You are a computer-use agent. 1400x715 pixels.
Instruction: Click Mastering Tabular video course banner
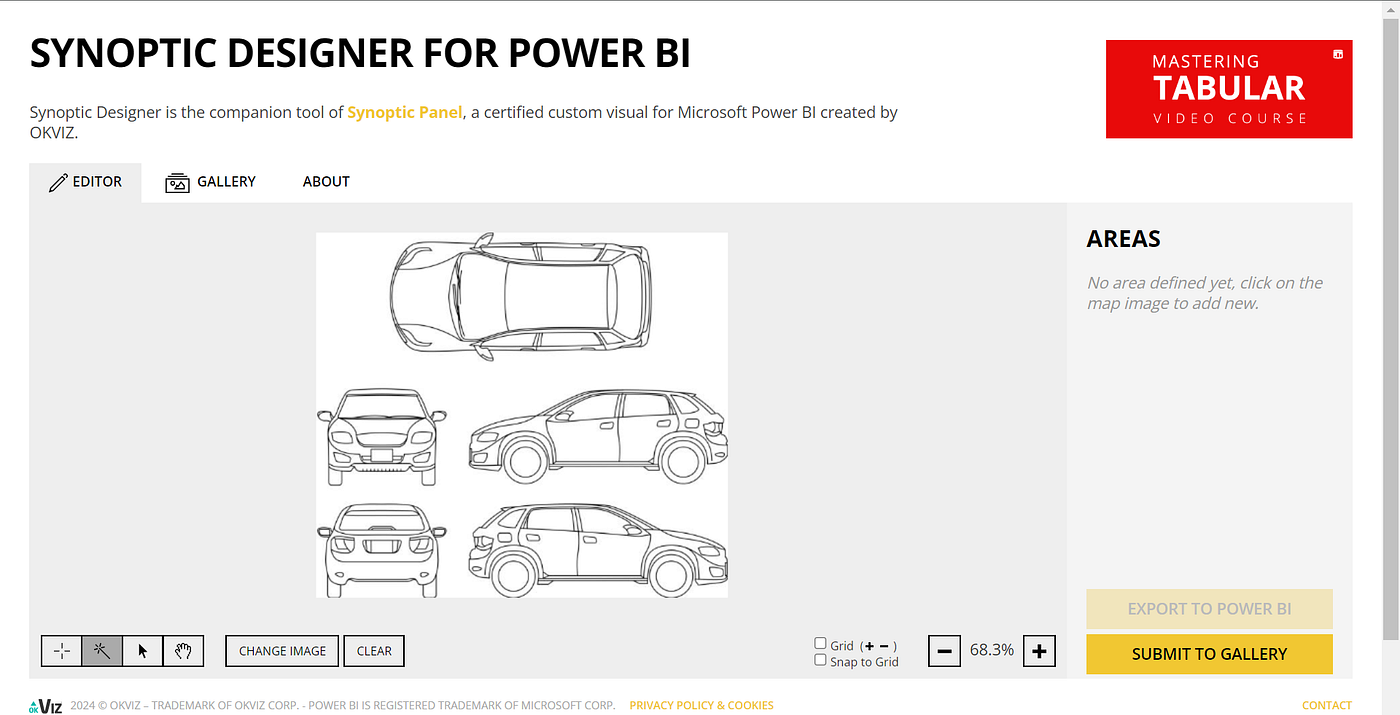1229,89
